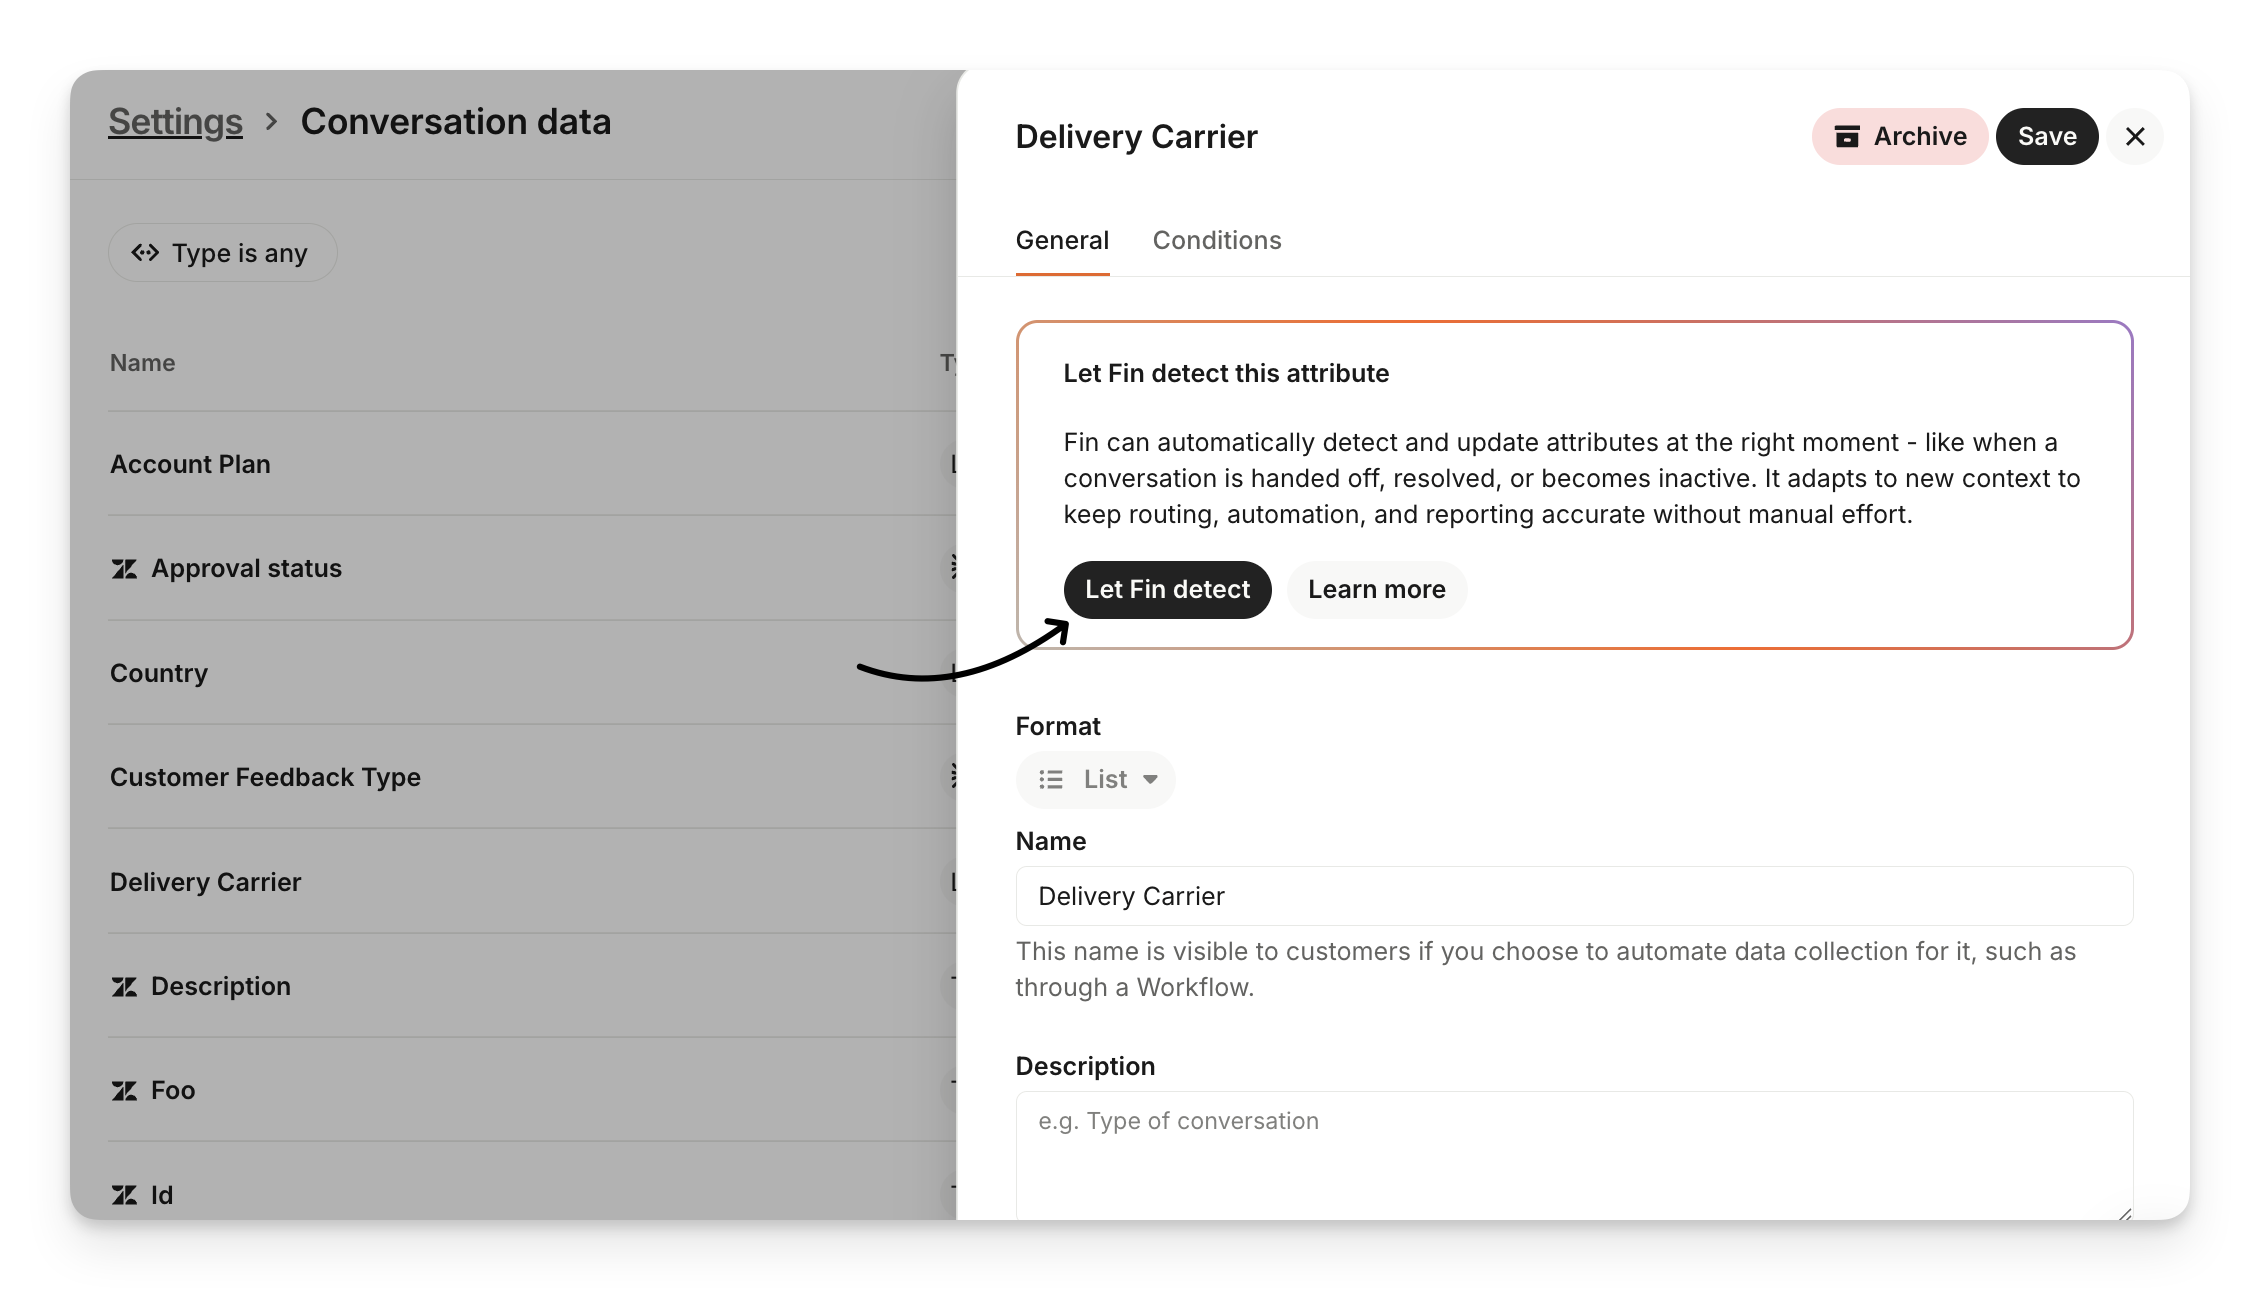Open the Customer Feedback Type row
Image resolution: width=2260 pixels, height=1290 pixels.
coord(265,777)
